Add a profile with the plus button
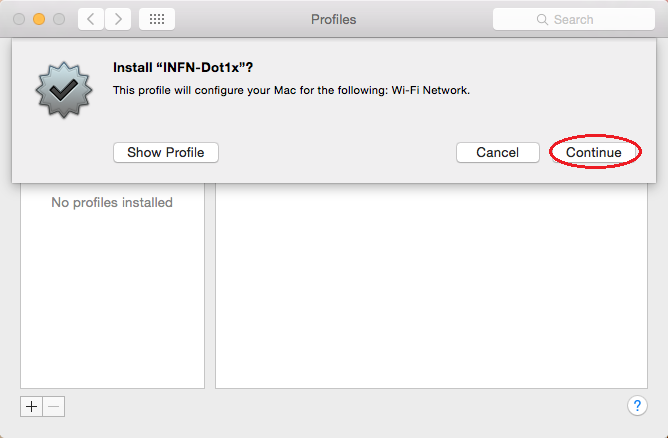Screen dimensions: 668x438 coord(31,406)
